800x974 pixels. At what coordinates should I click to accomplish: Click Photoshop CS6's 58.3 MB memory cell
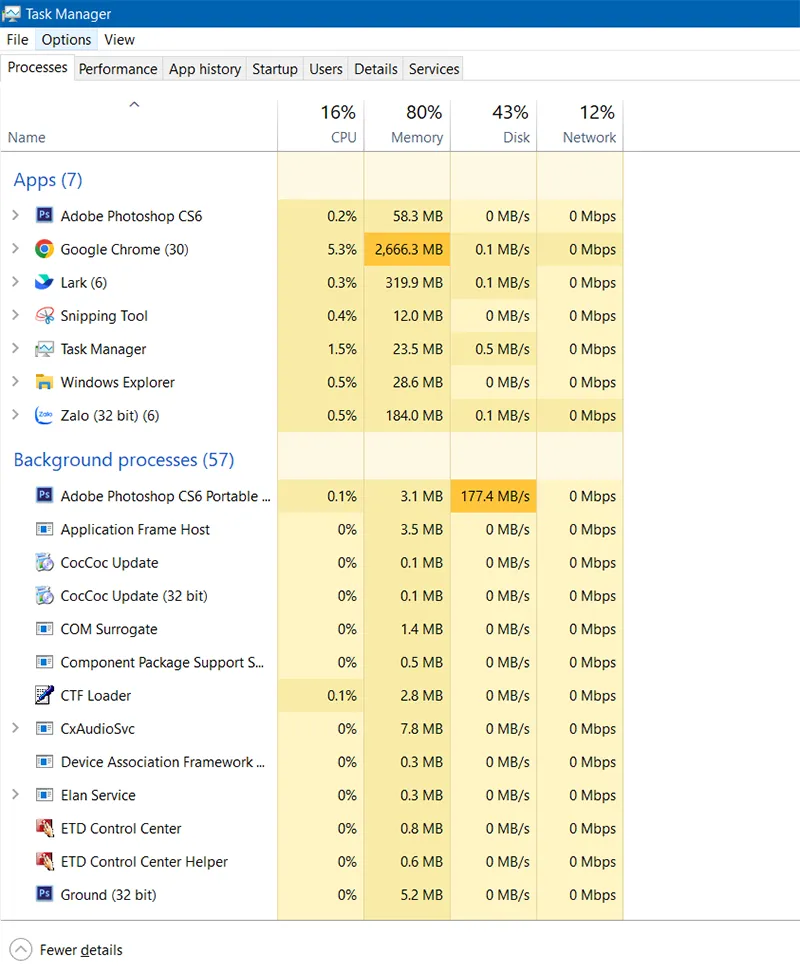click(x=407, y=216)
